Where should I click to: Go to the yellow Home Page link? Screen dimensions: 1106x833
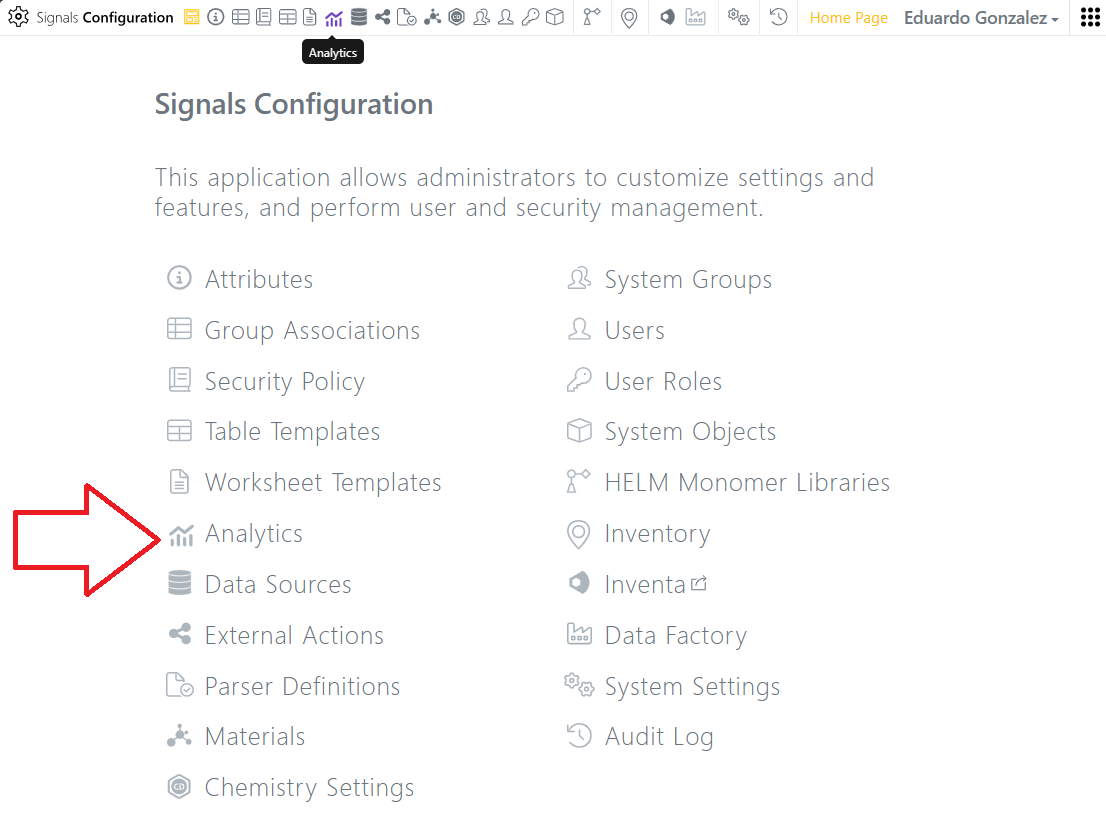pos(848,18)
